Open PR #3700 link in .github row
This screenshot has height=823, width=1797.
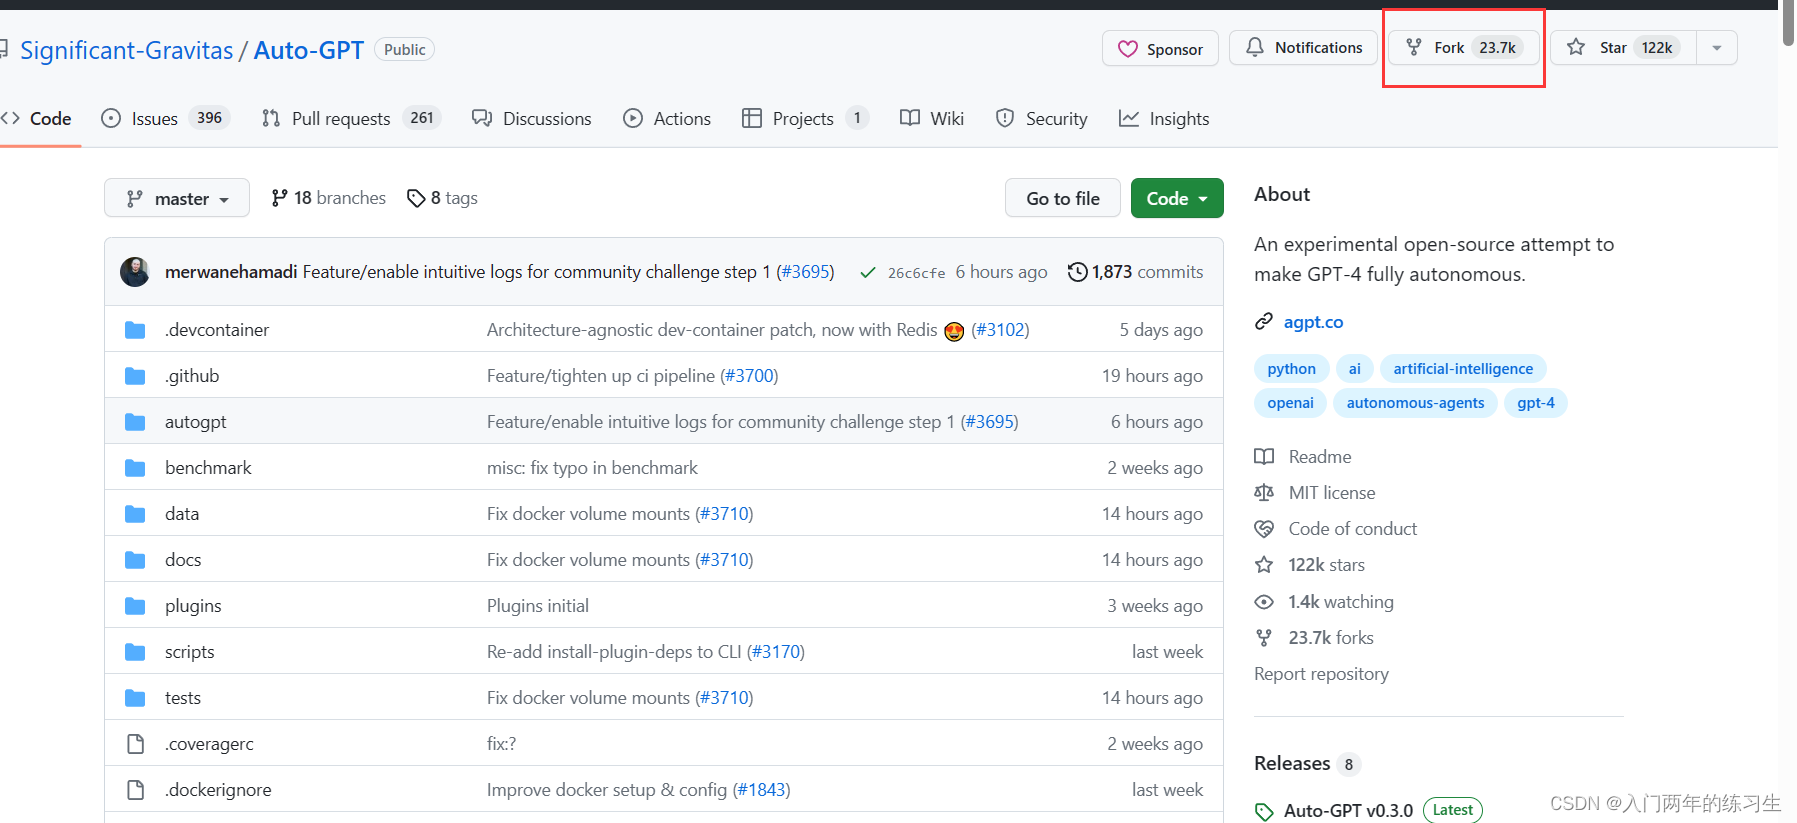point(749,376)
